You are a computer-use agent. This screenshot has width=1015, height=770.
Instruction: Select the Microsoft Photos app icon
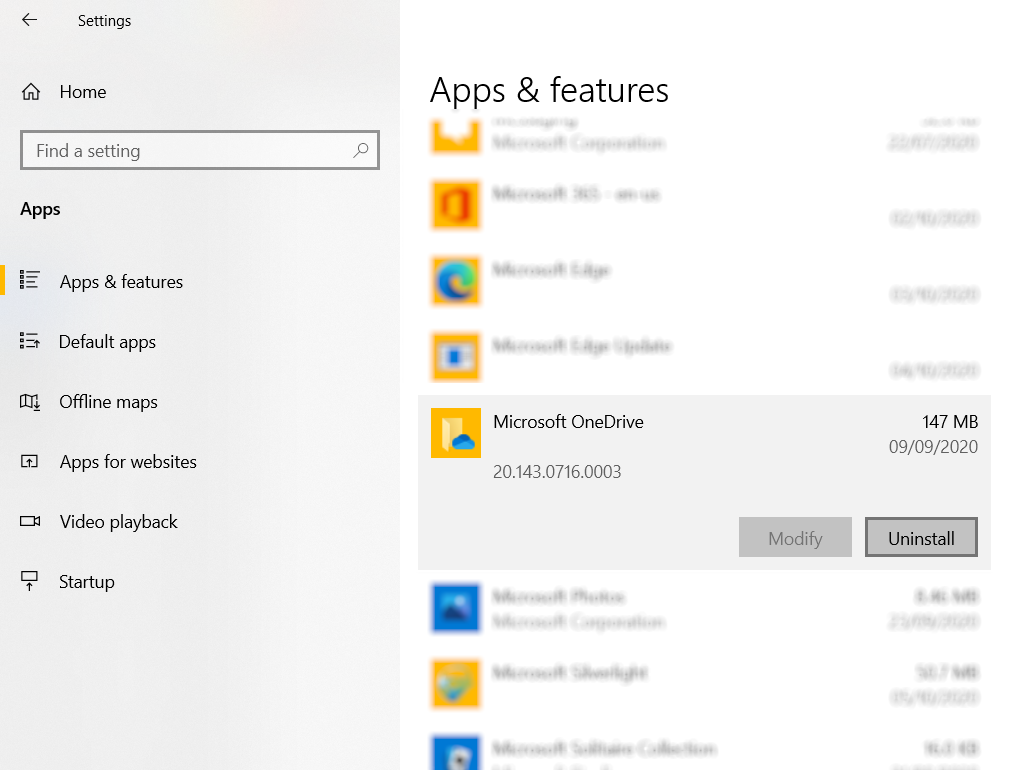pos(456,608)
